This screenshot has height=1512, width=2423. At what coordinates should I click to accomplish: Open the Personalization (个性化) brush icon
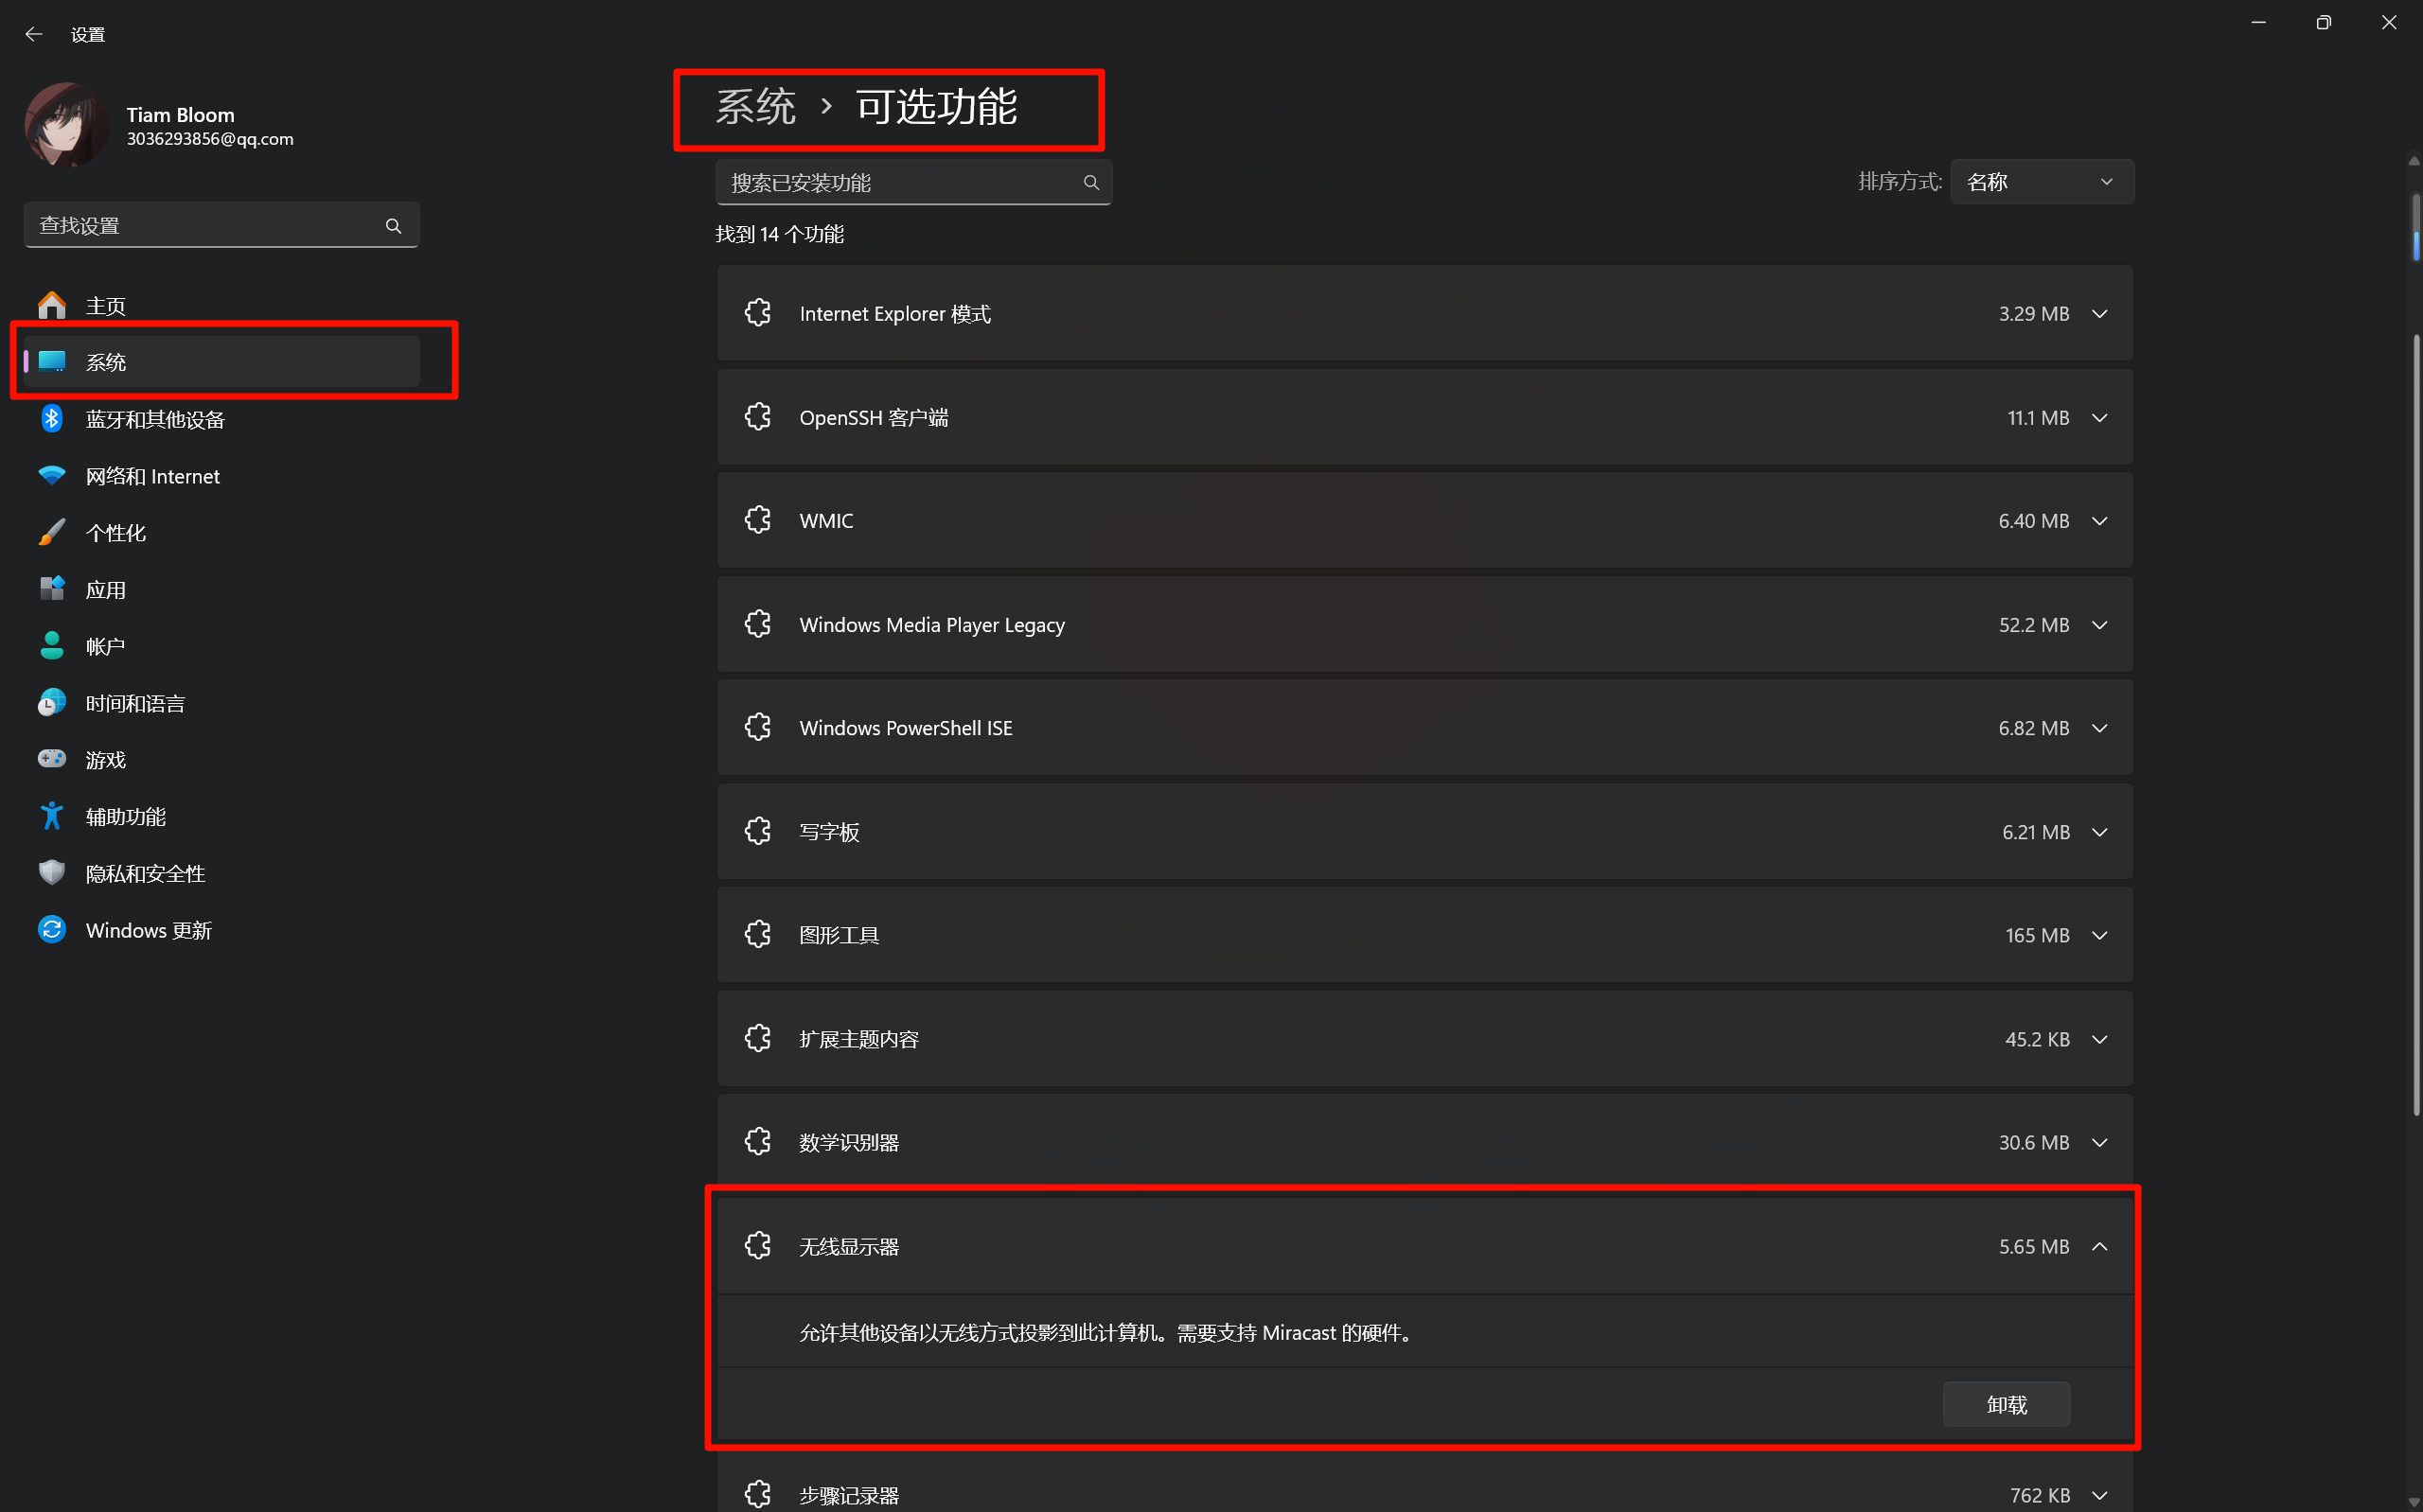pos(52,532)
